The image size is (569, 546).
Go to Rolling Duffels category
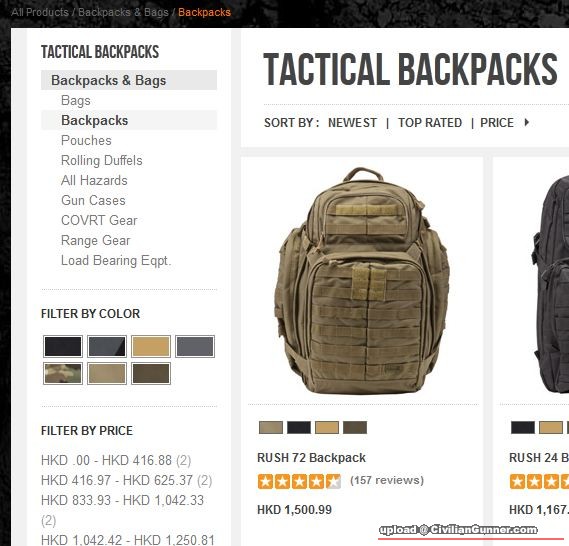(102, 160)
